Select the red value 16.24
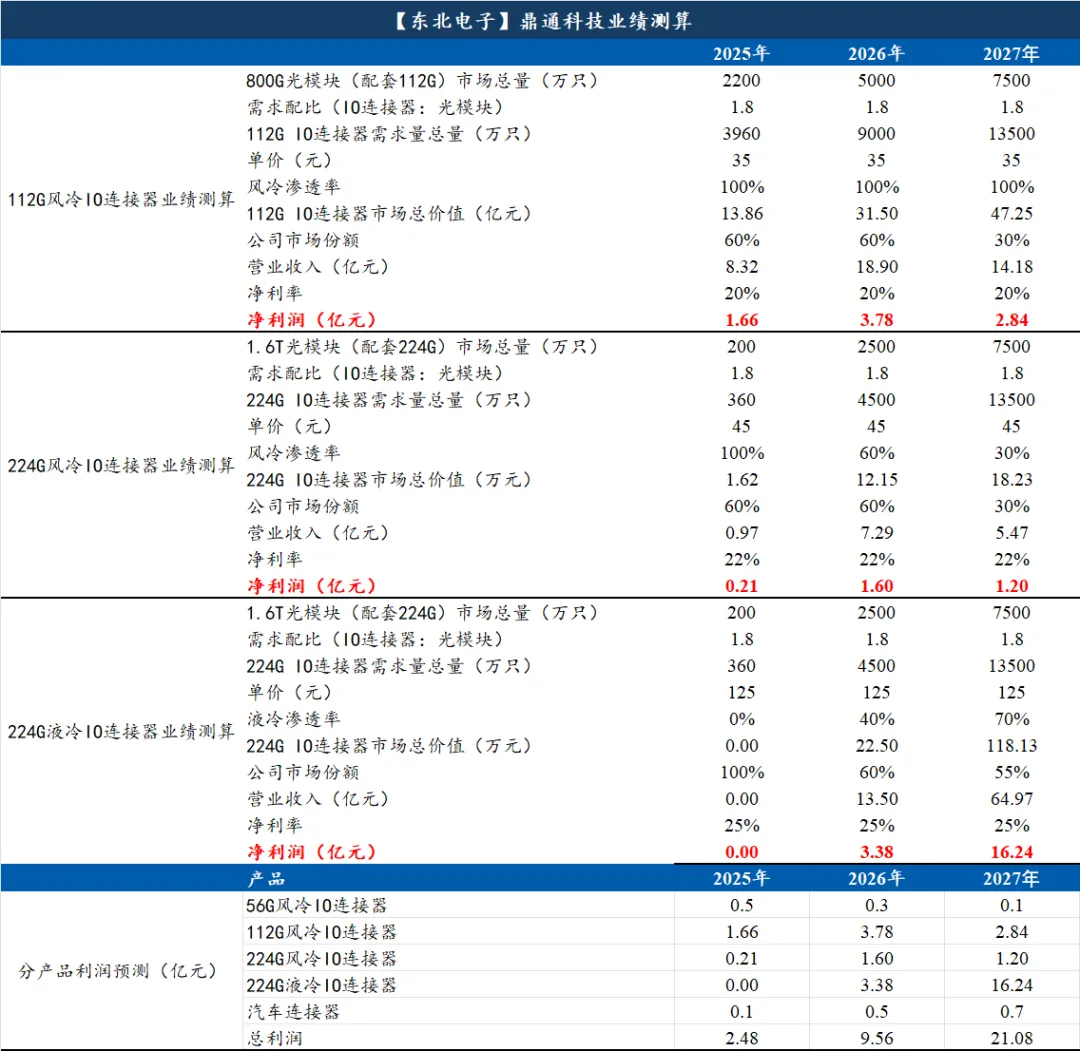Viewport: 1080px width, 1051px height. click(1012, 852)
